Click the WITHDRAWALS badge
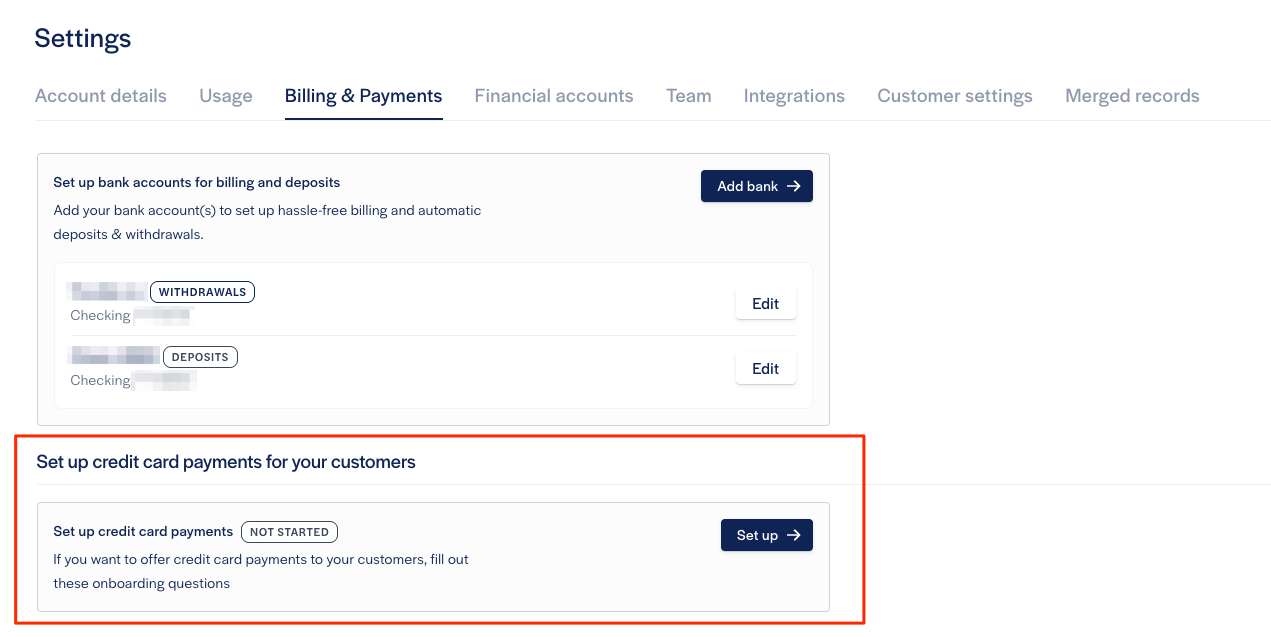Image resolution: width=1271 pixels, height=637 pixels. tap(202, 292)
